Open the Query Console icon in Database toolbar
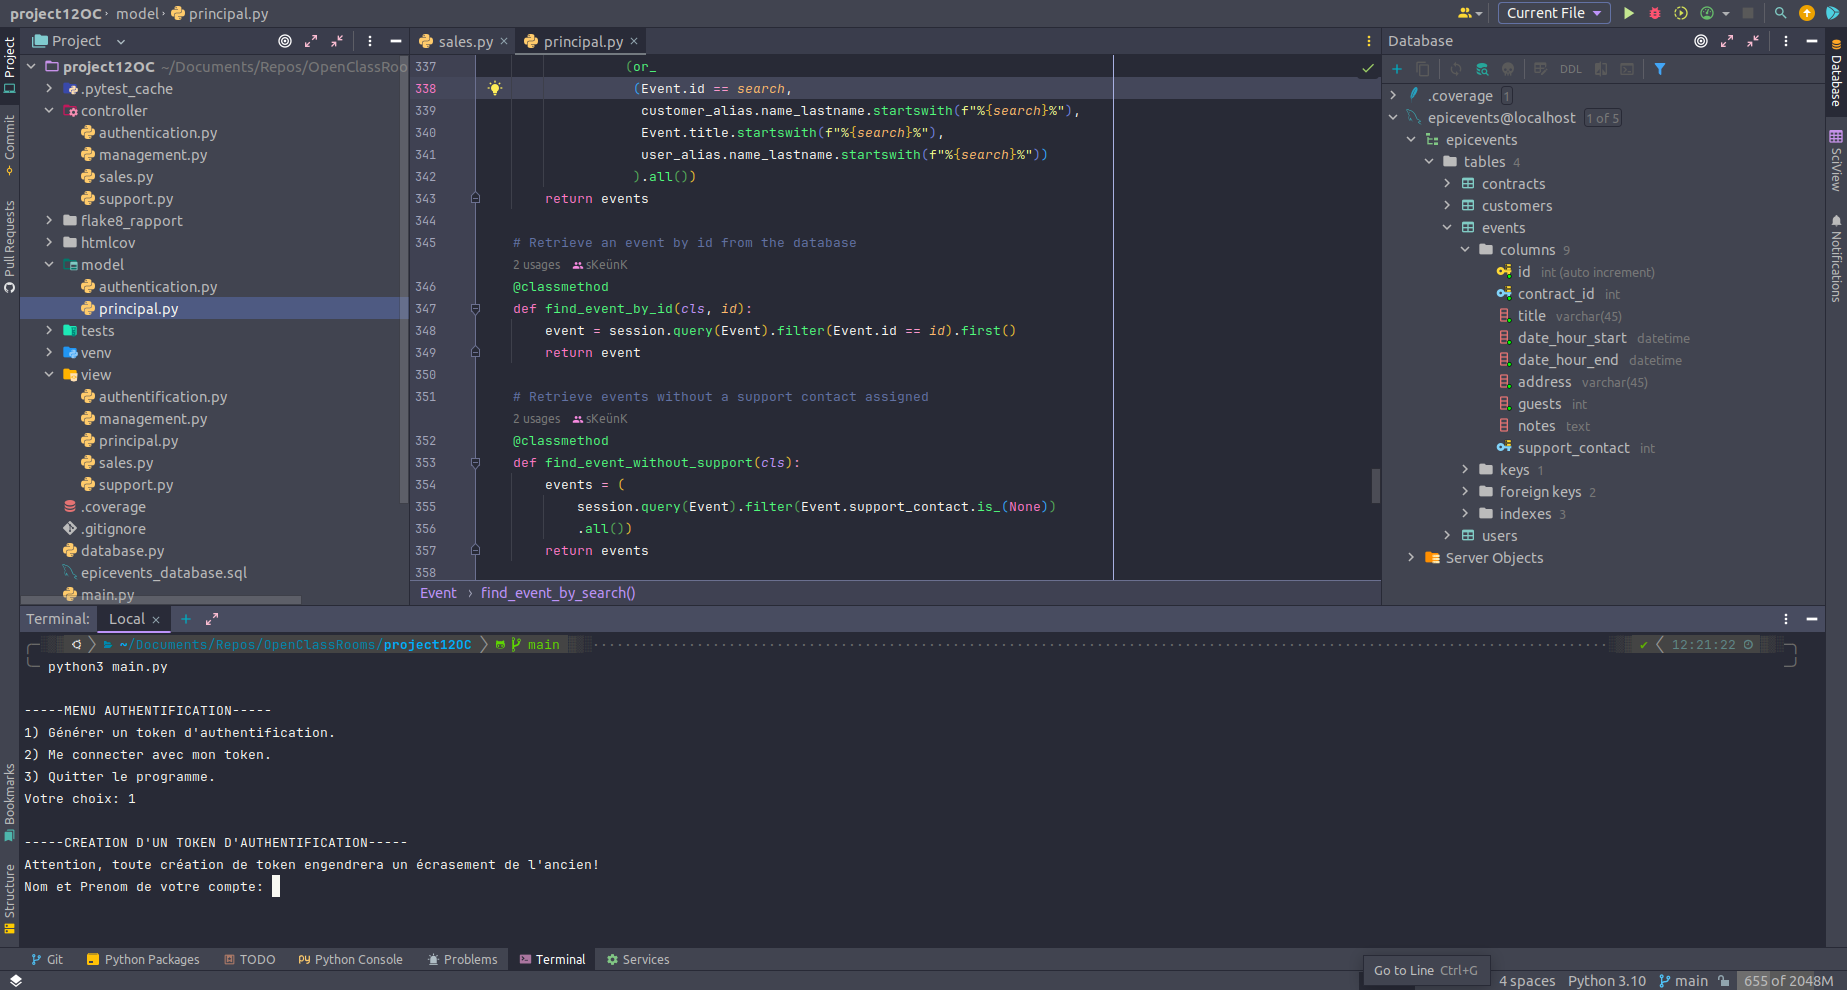Image resolution: width=1847 pixels, height=990 pixels. click(x=1627, y=69)
